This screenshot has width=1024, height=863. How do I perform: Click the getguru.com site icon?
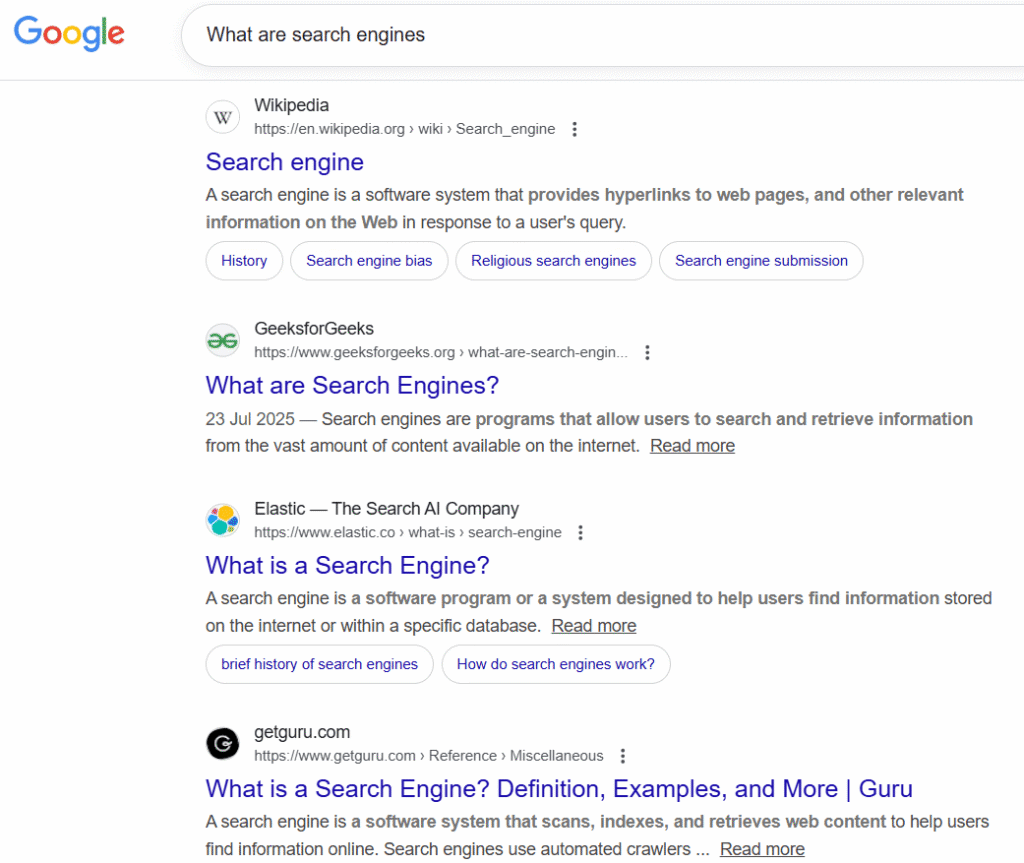pyautogui.click(x=222, y=743)
